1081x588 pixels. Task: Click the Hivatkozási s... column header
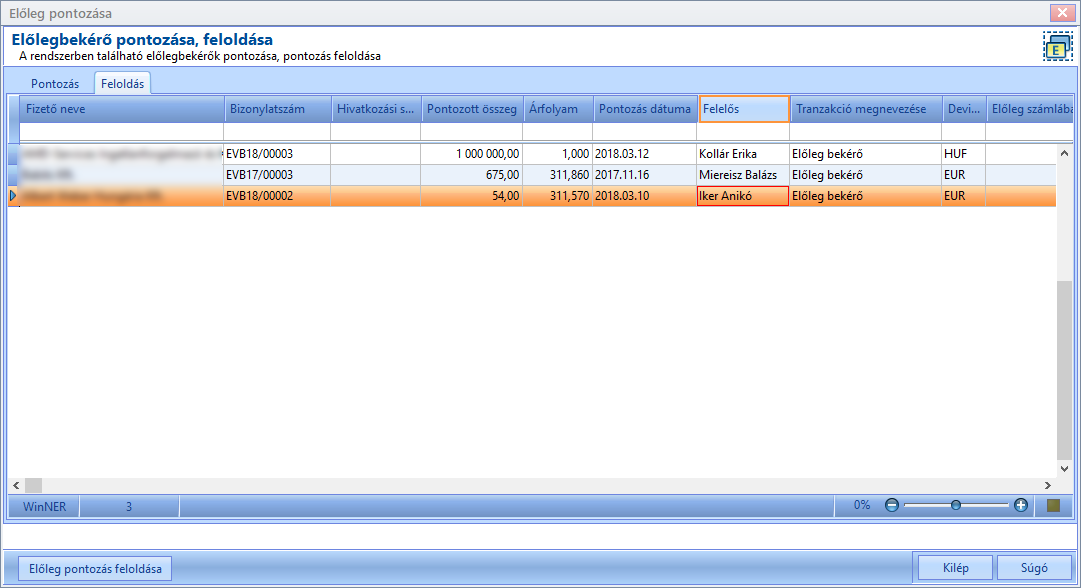point(376,109)
